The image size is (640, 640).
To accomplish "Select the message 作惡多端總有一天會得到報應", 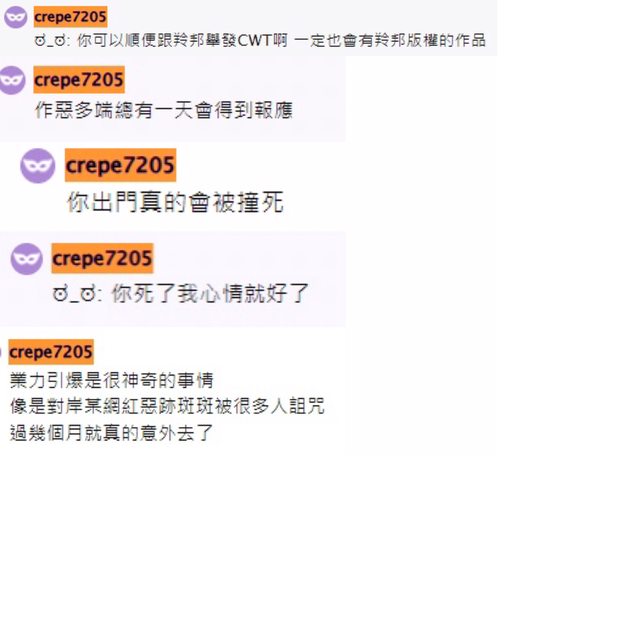I will tap(164, 110).
